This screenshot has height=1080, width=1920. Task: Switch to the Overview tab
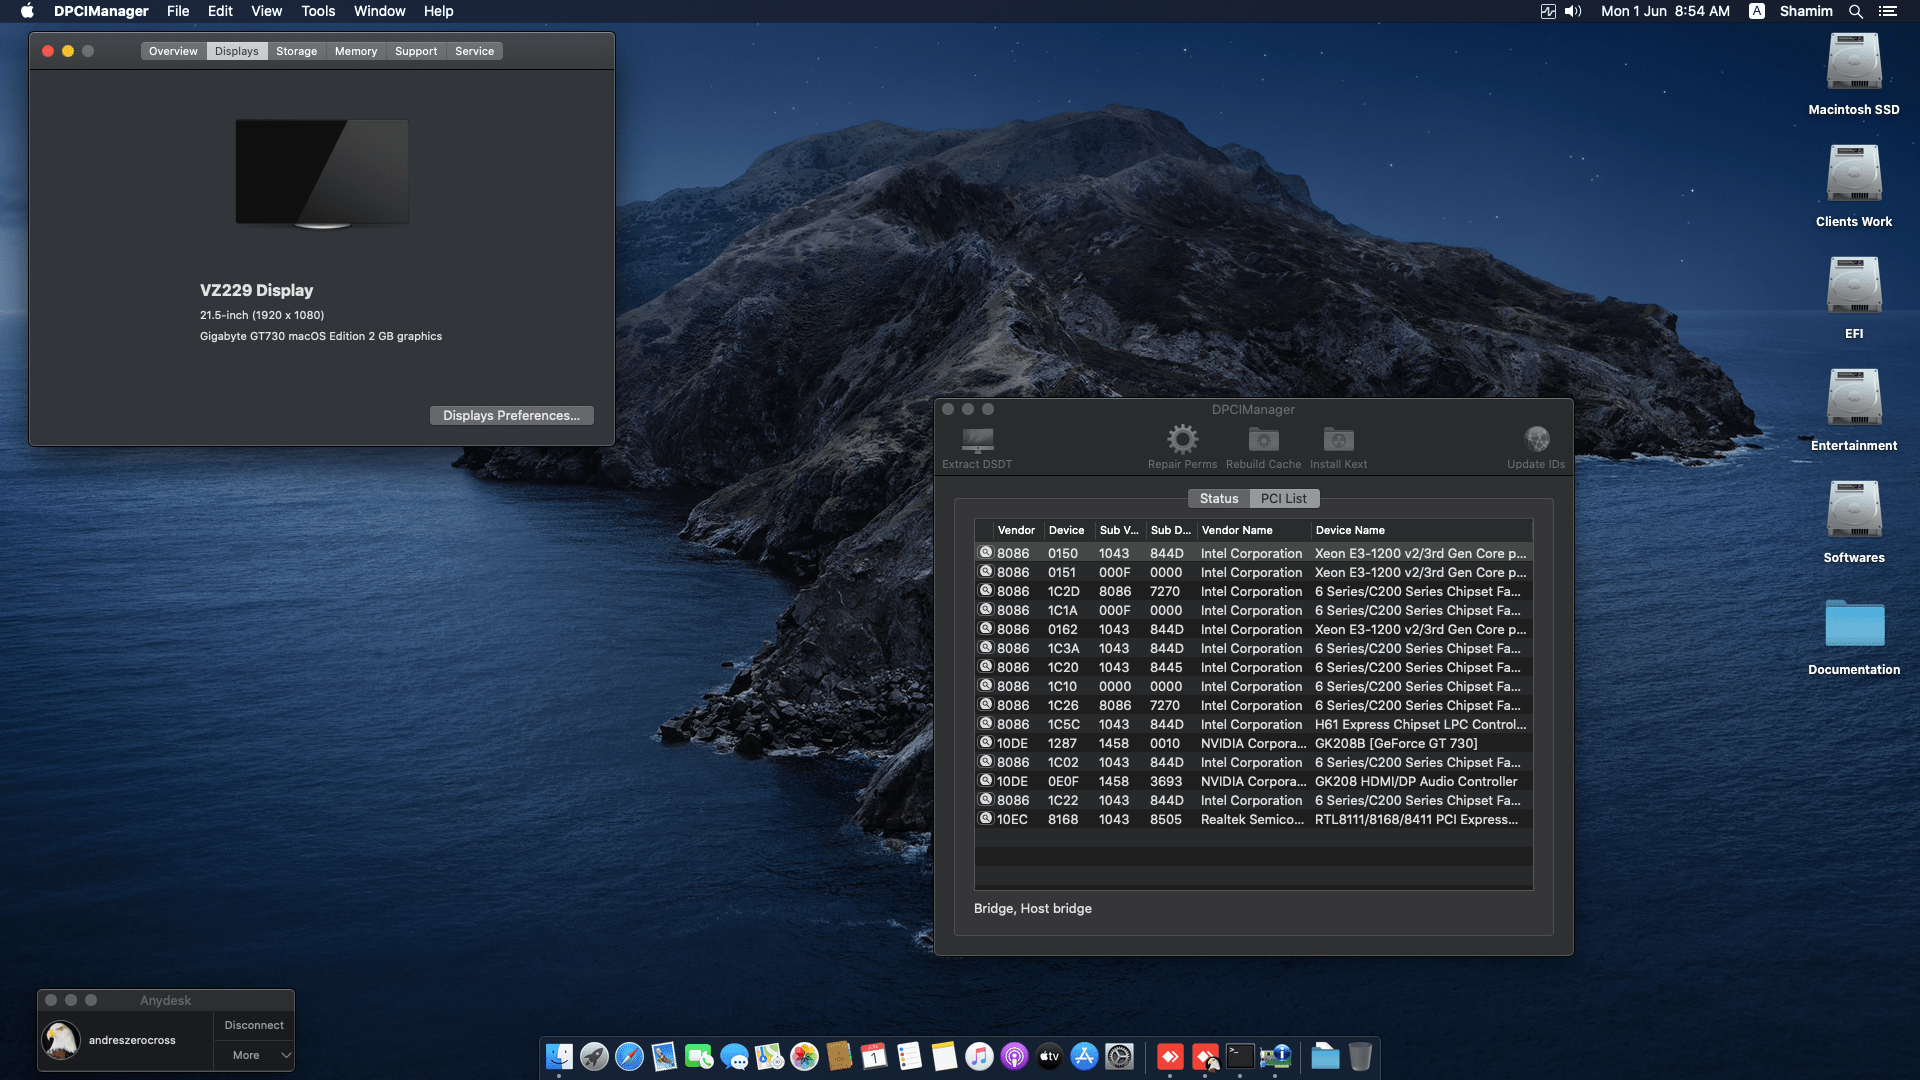[173, 51]
